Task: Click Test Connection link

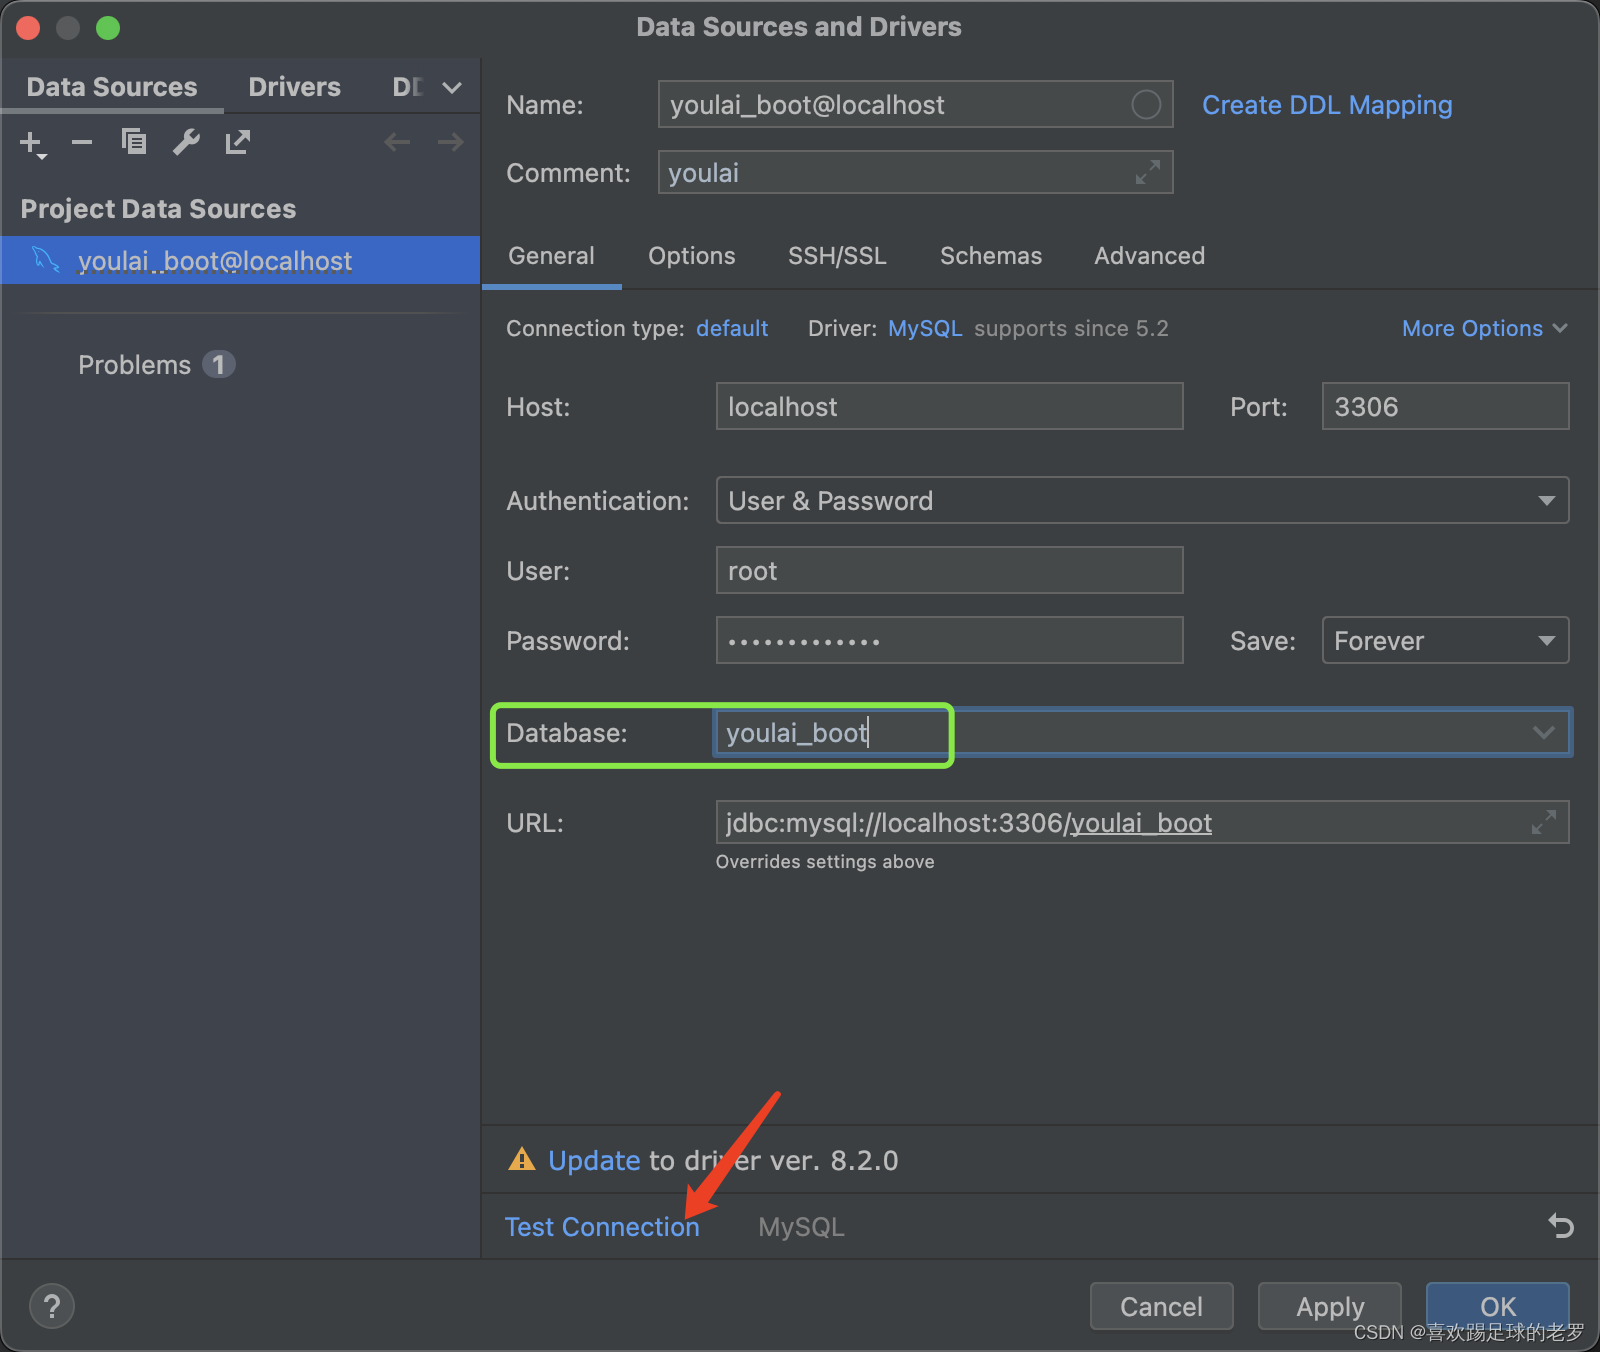Action: point(602,1227)
